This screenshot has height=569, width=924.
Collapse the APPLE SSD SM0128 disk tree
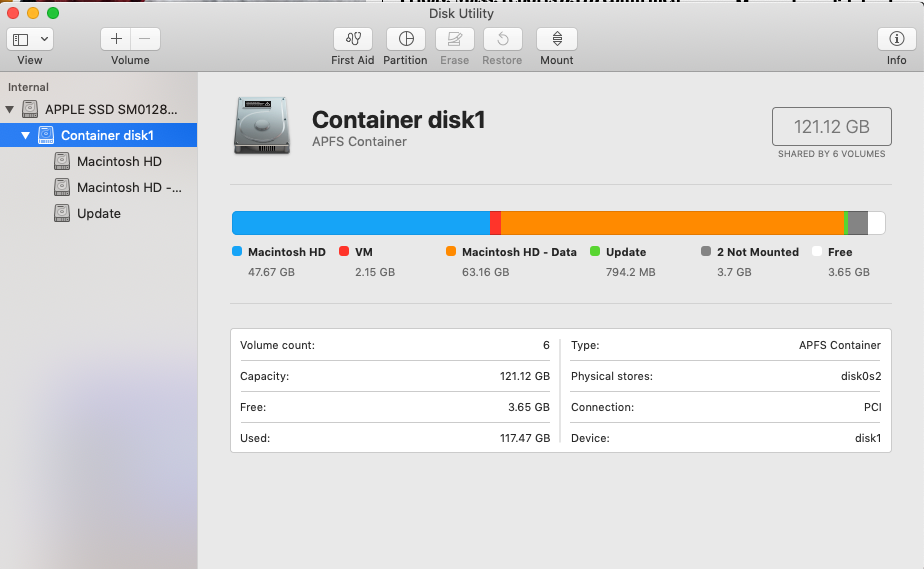coord(9,110)
